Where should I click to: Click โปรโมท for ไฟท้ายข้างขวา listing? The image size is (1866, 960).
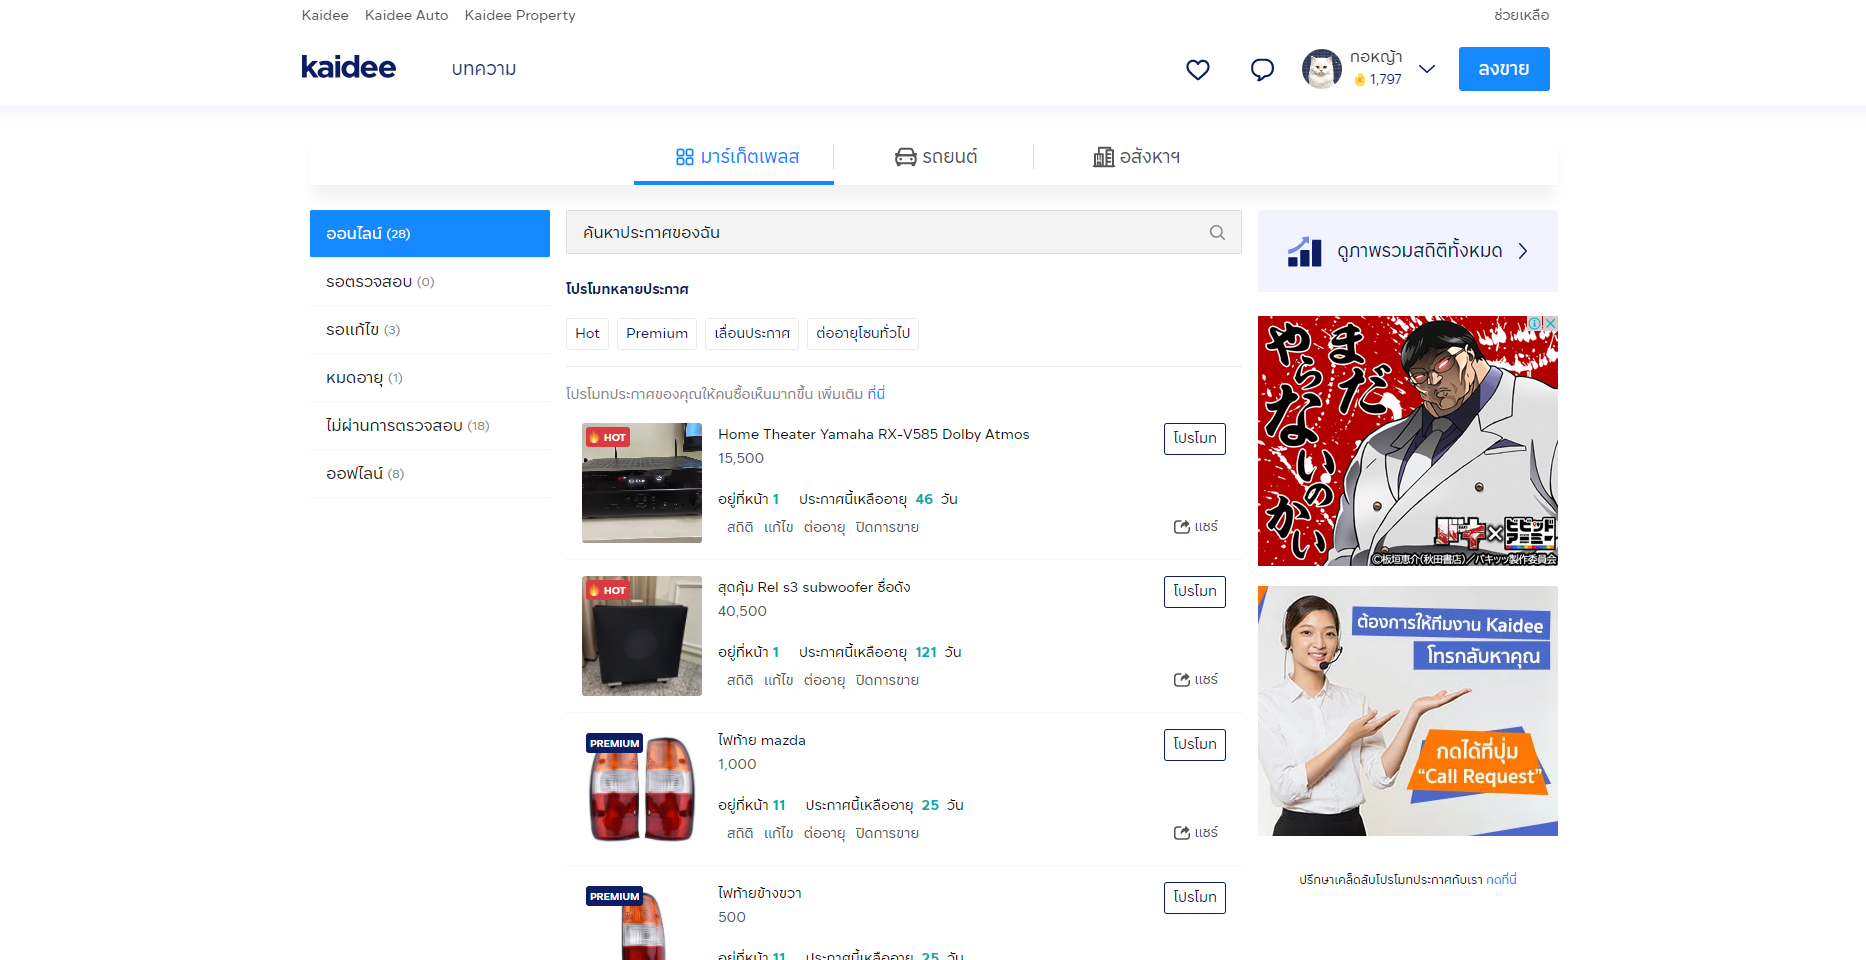pos(1195,898)
